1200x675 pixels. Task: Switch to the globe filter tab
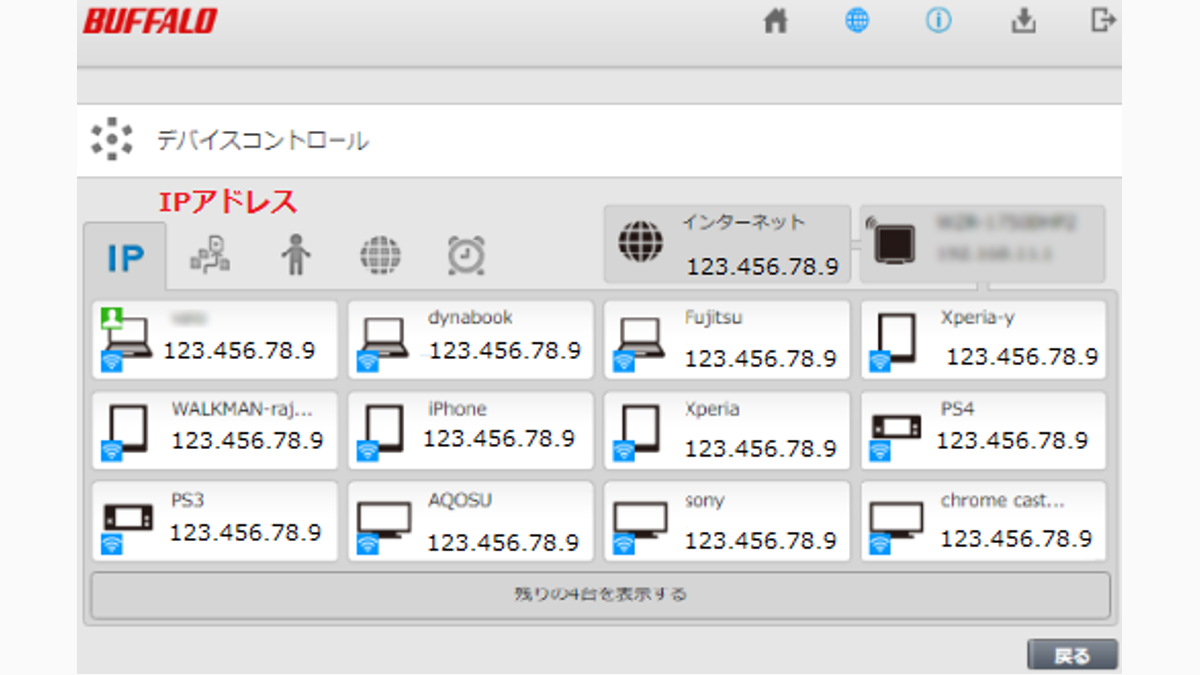(x=380, y=256)
